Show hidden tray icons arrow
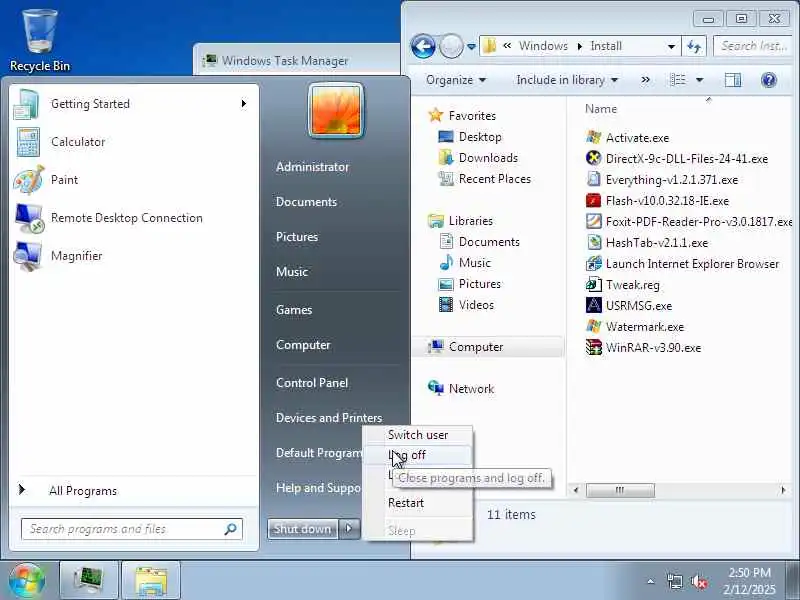Screen dimensions: 800x600 point(651,581)
